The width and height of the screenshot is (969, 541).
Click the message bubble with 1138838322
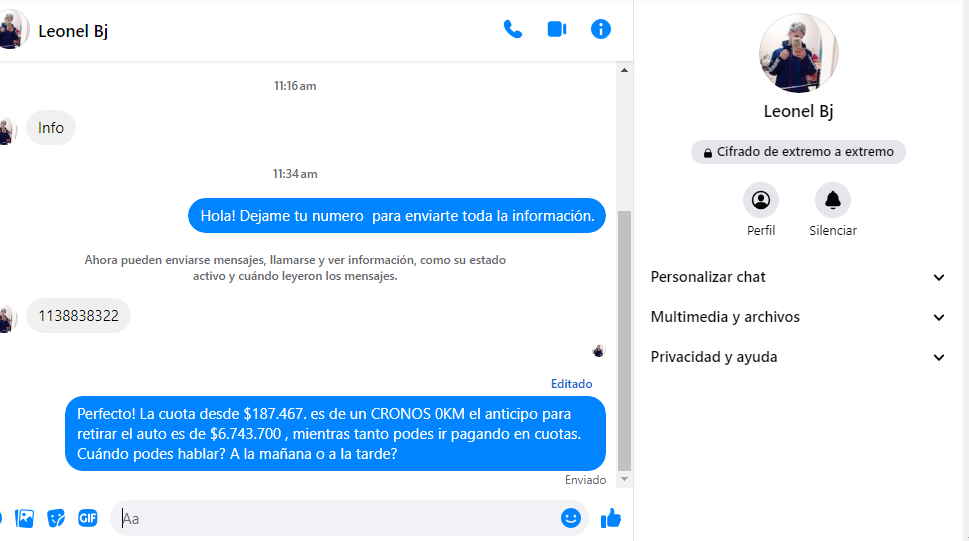(79, 316)
